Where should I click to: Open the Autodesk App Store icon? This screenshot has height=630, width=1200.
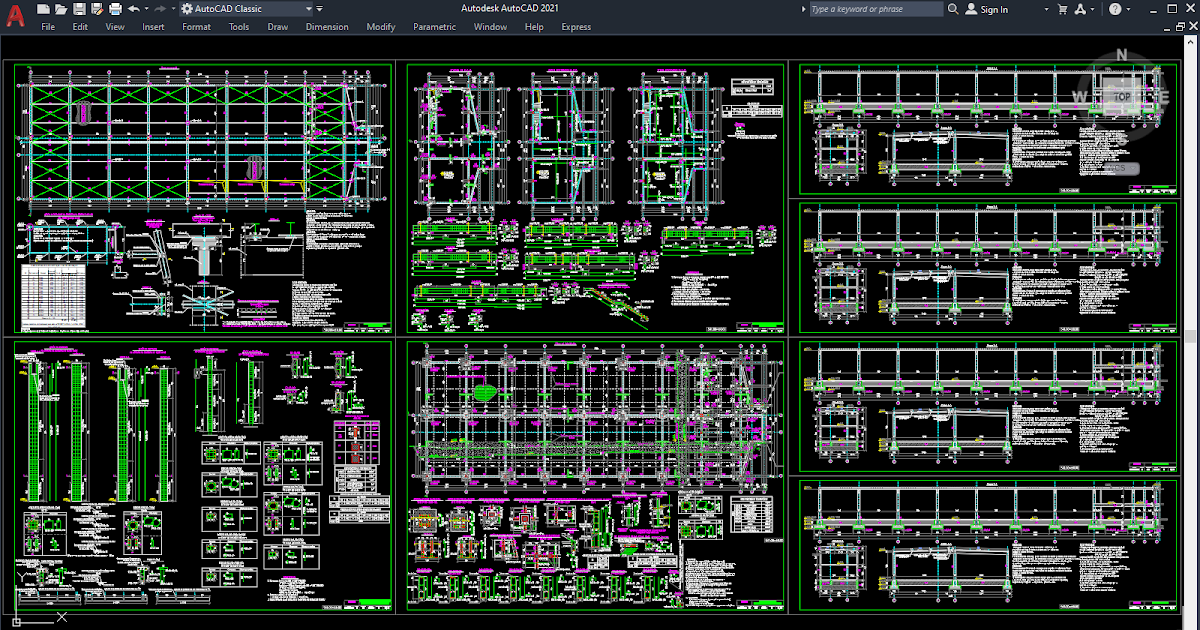click(1080, 9)
